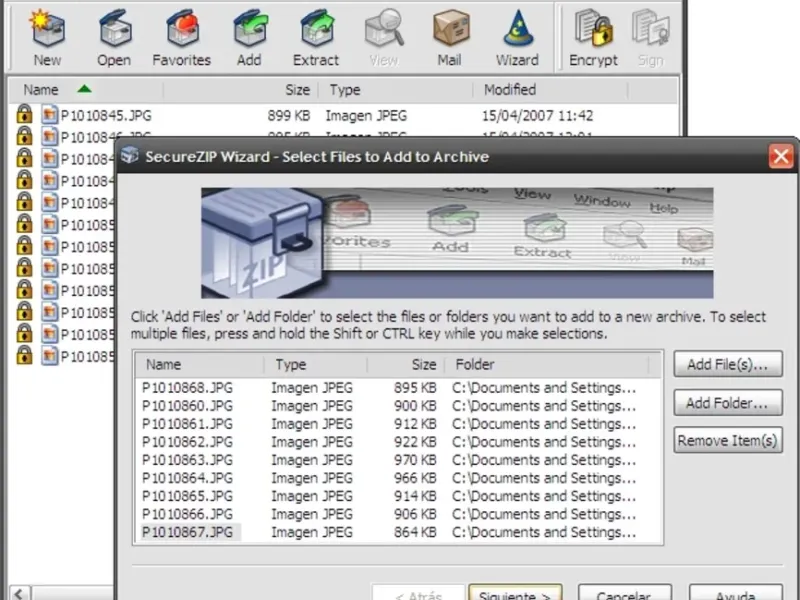Click the lock icon beside P1010845.JPG

tap(24, 114)
